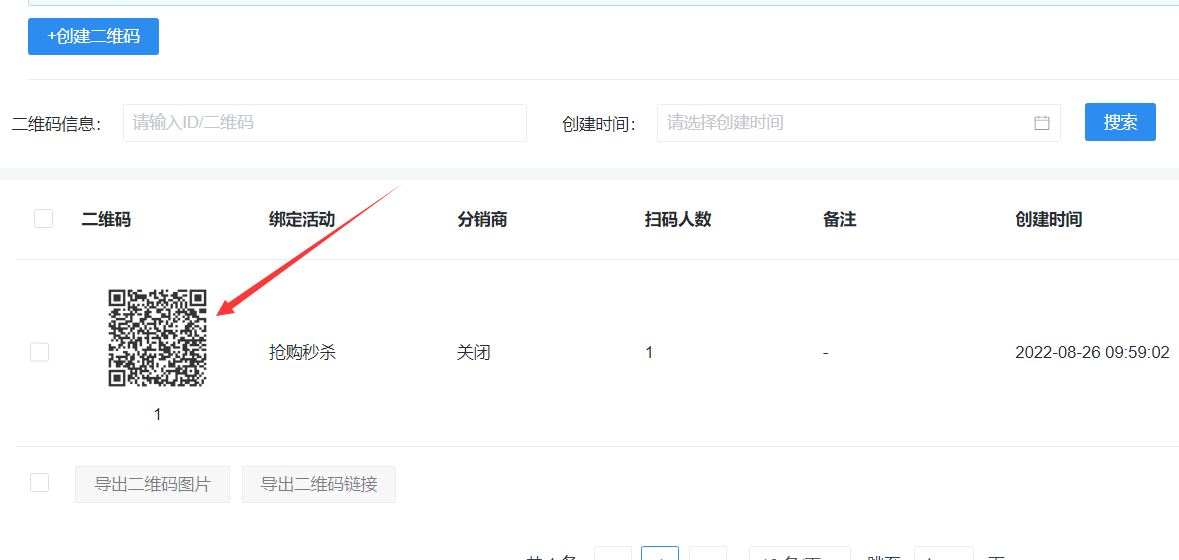Open the QR code image thumbnail
1179x560 pixels.
(157, 338)
